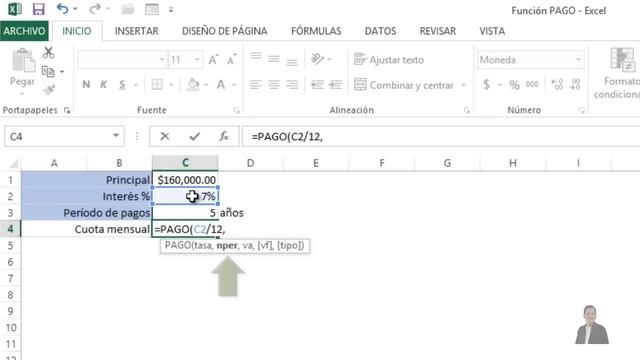Image resolution: width=640 pixels, height=360 pixels.
Task: Click Combinar y centrar button
Action: click(404, 85)
